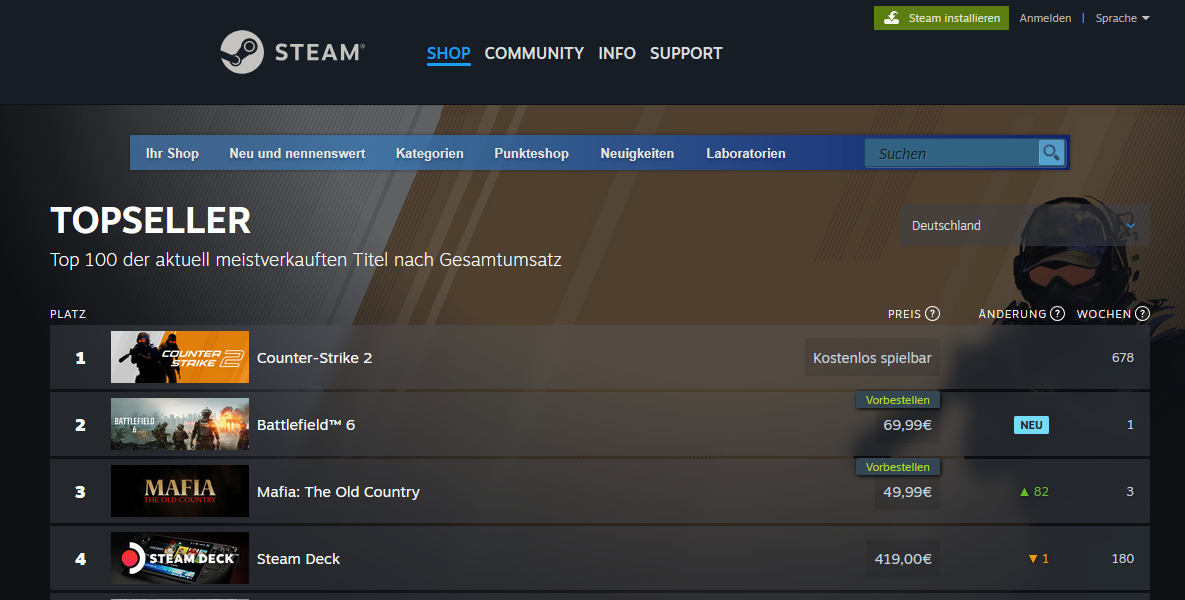Click weeks value 678 for Counter-Strike 2
Viewport: 1185px width, 600px height.
1123,358
